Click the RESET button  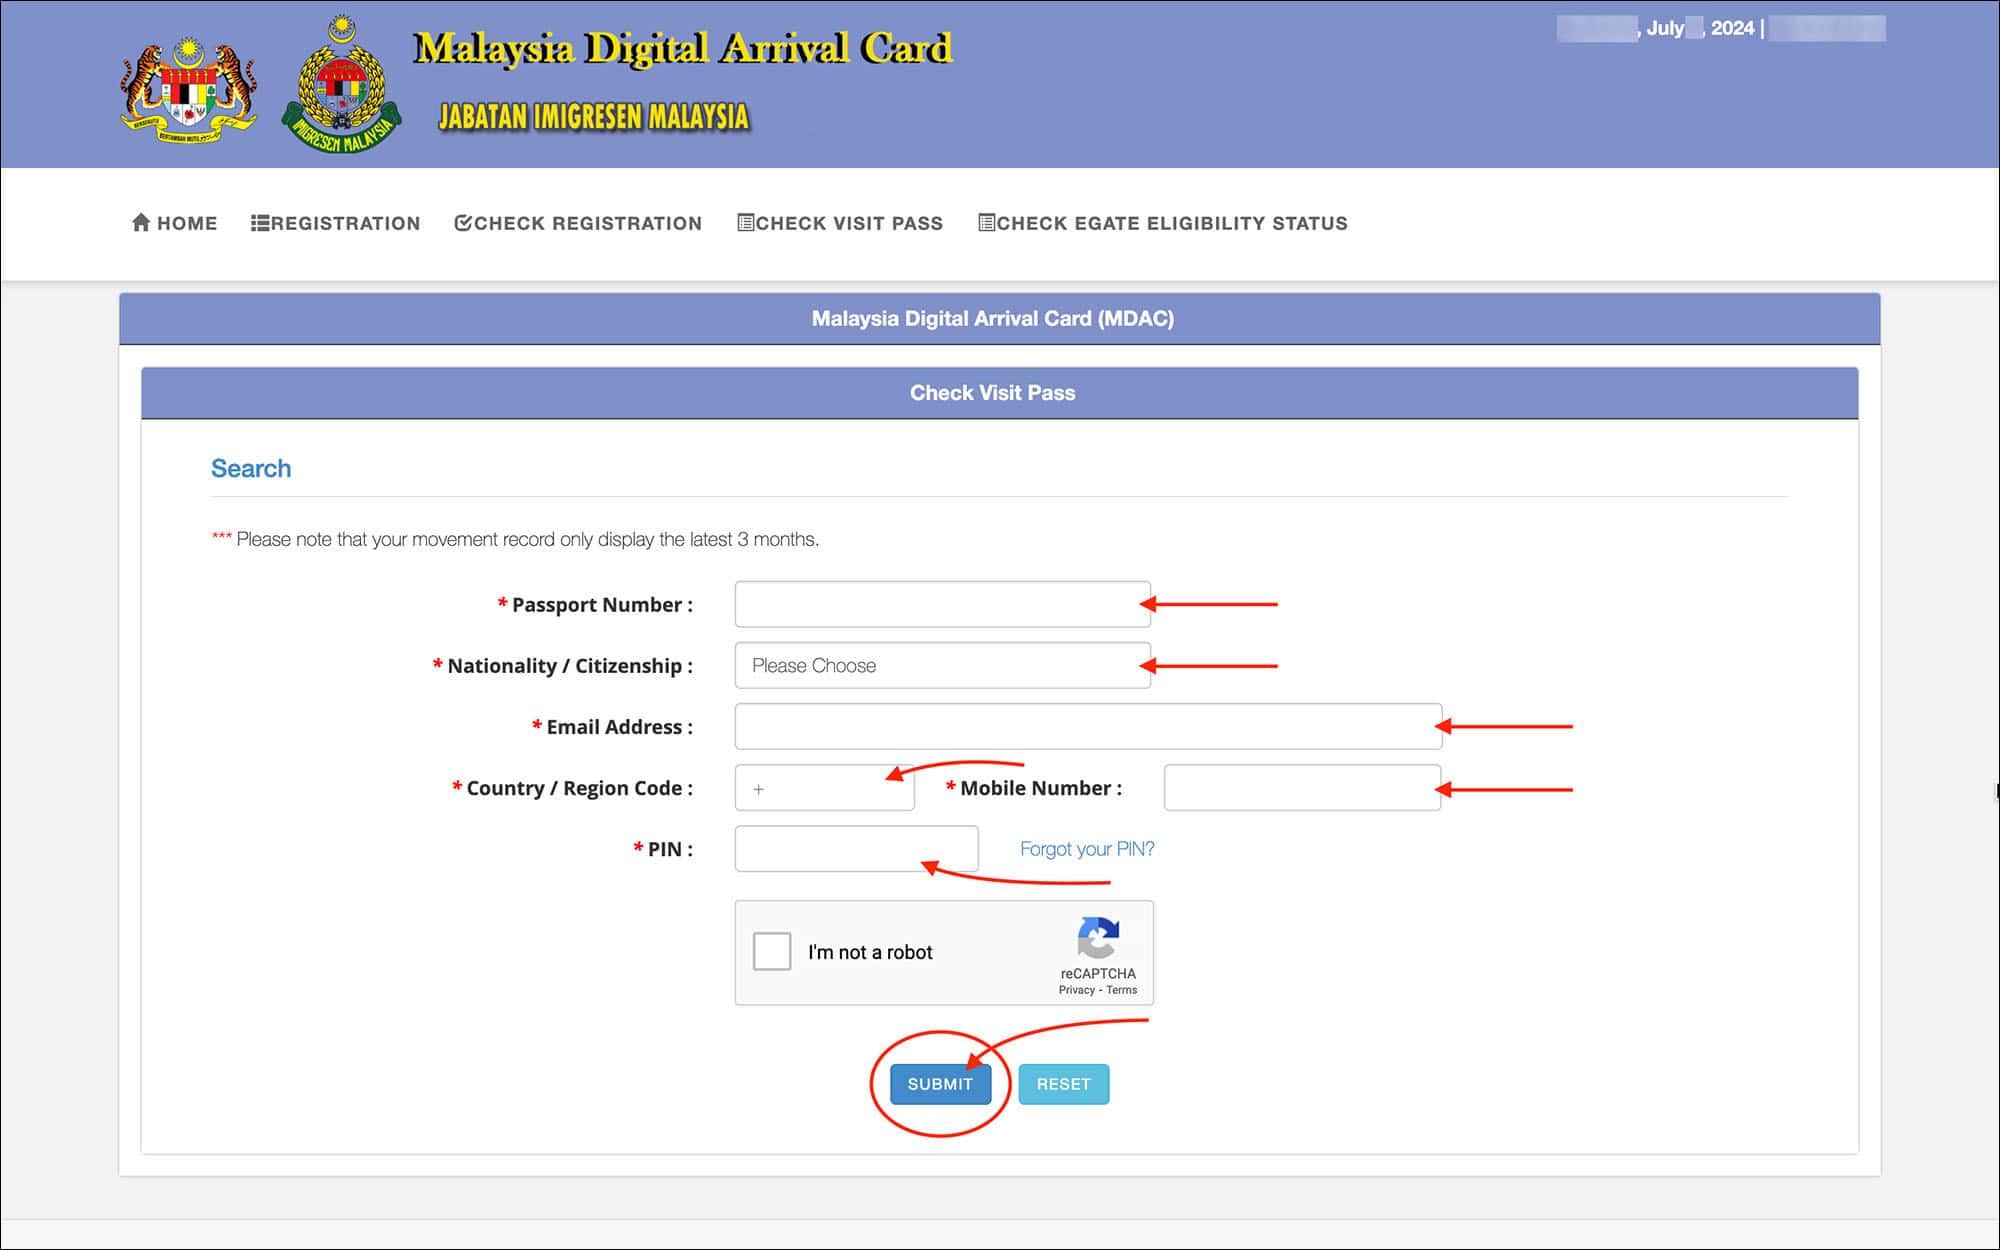1063,1083
